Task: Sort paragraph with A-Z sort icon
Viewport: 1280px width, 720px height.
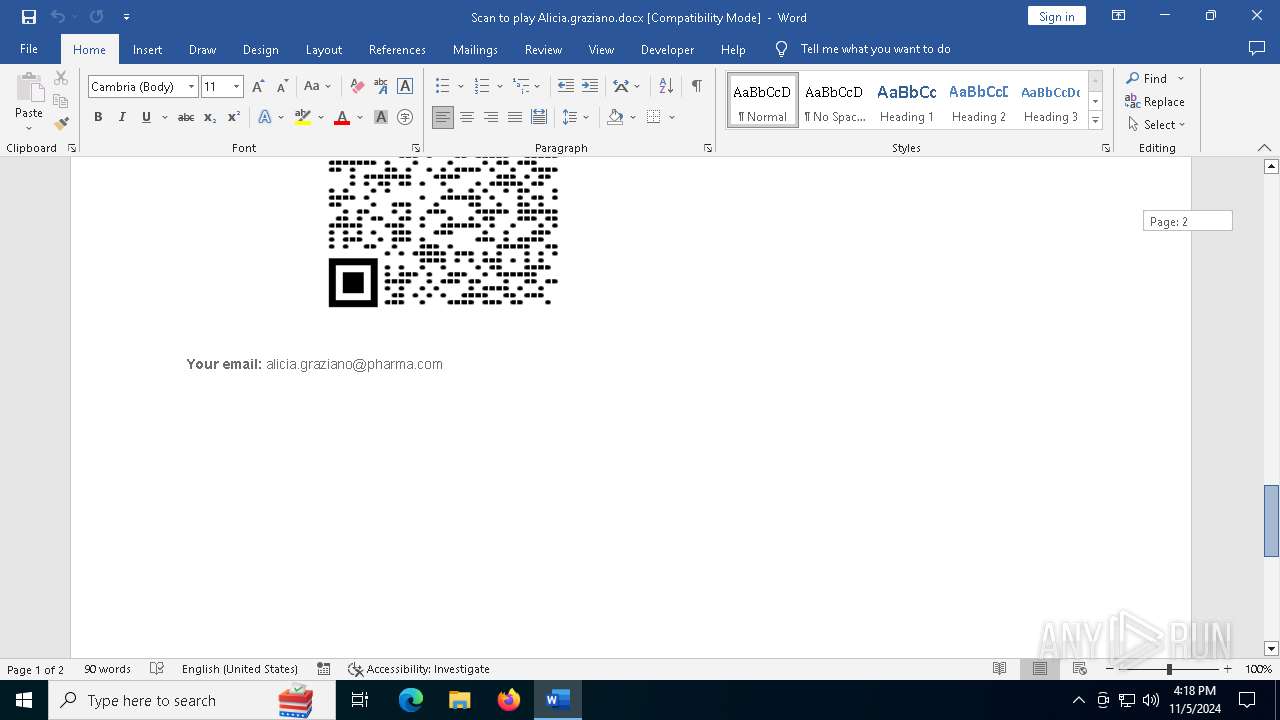Action: pyautogui.click(x=666, y=86)
